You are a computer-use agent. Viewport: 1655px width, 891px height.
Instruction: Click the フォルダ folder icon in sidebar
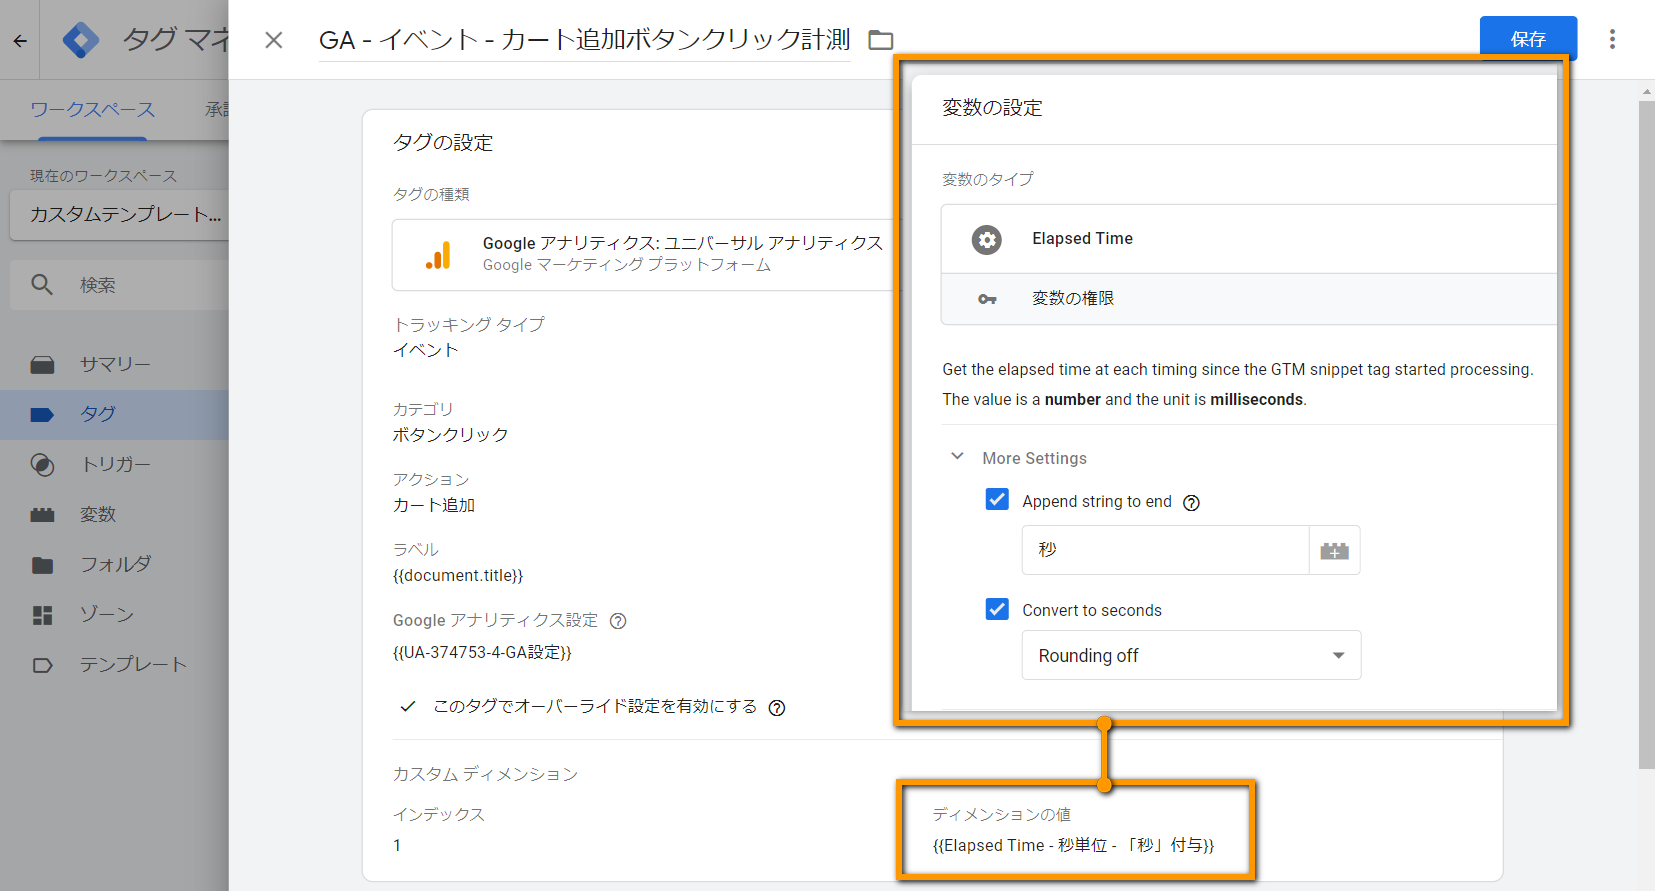tap(42, 565)
